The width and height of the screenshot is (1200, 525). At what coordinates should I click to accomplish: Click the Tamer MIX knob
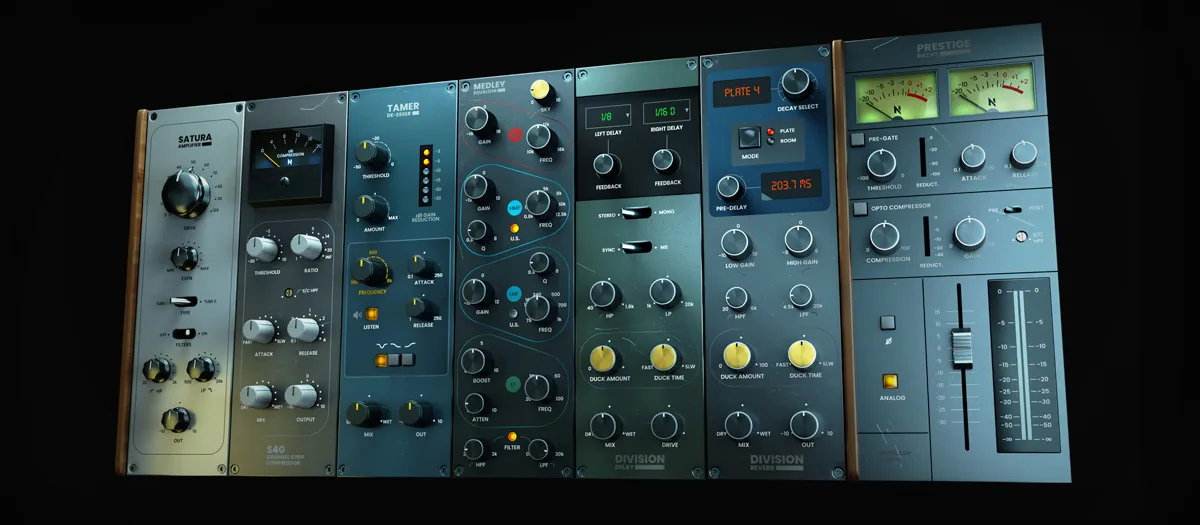pos(362,414)
